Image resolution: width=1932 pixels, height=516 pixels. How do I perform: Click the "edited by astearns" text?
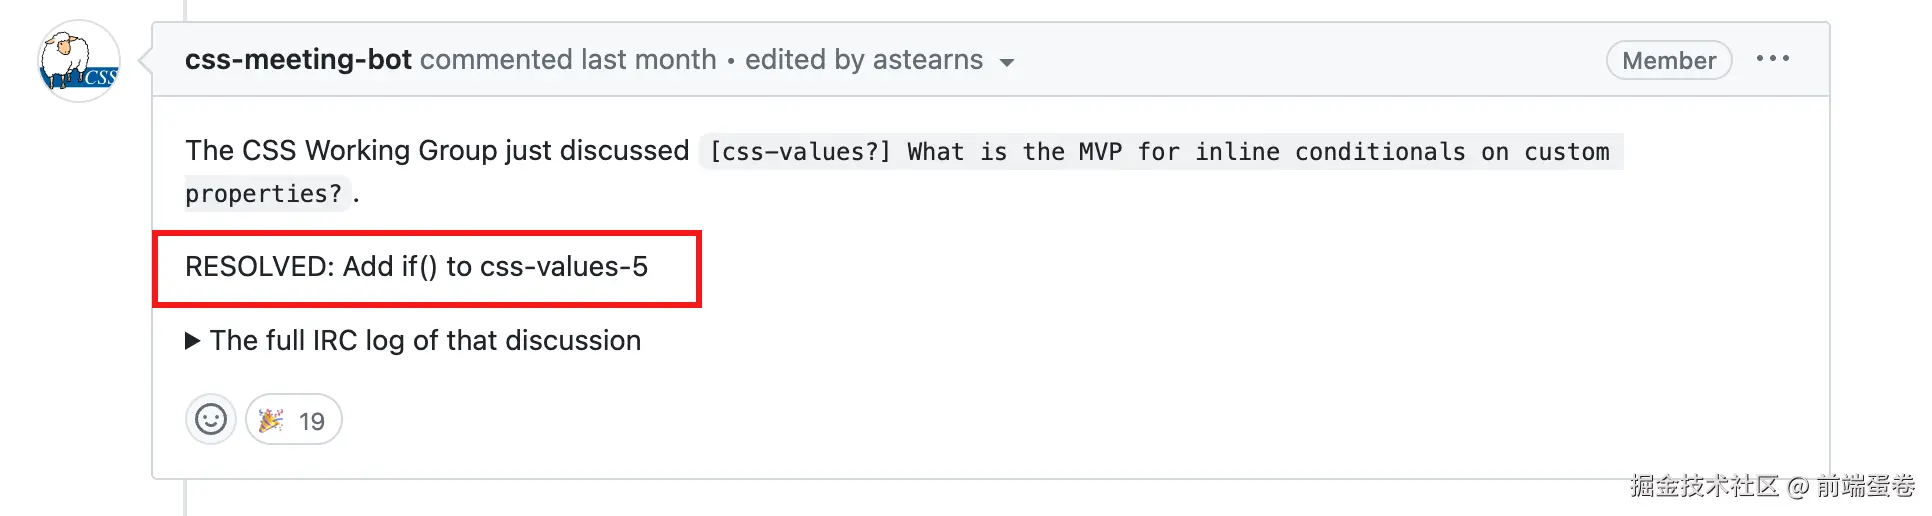[x=863, y=60]
